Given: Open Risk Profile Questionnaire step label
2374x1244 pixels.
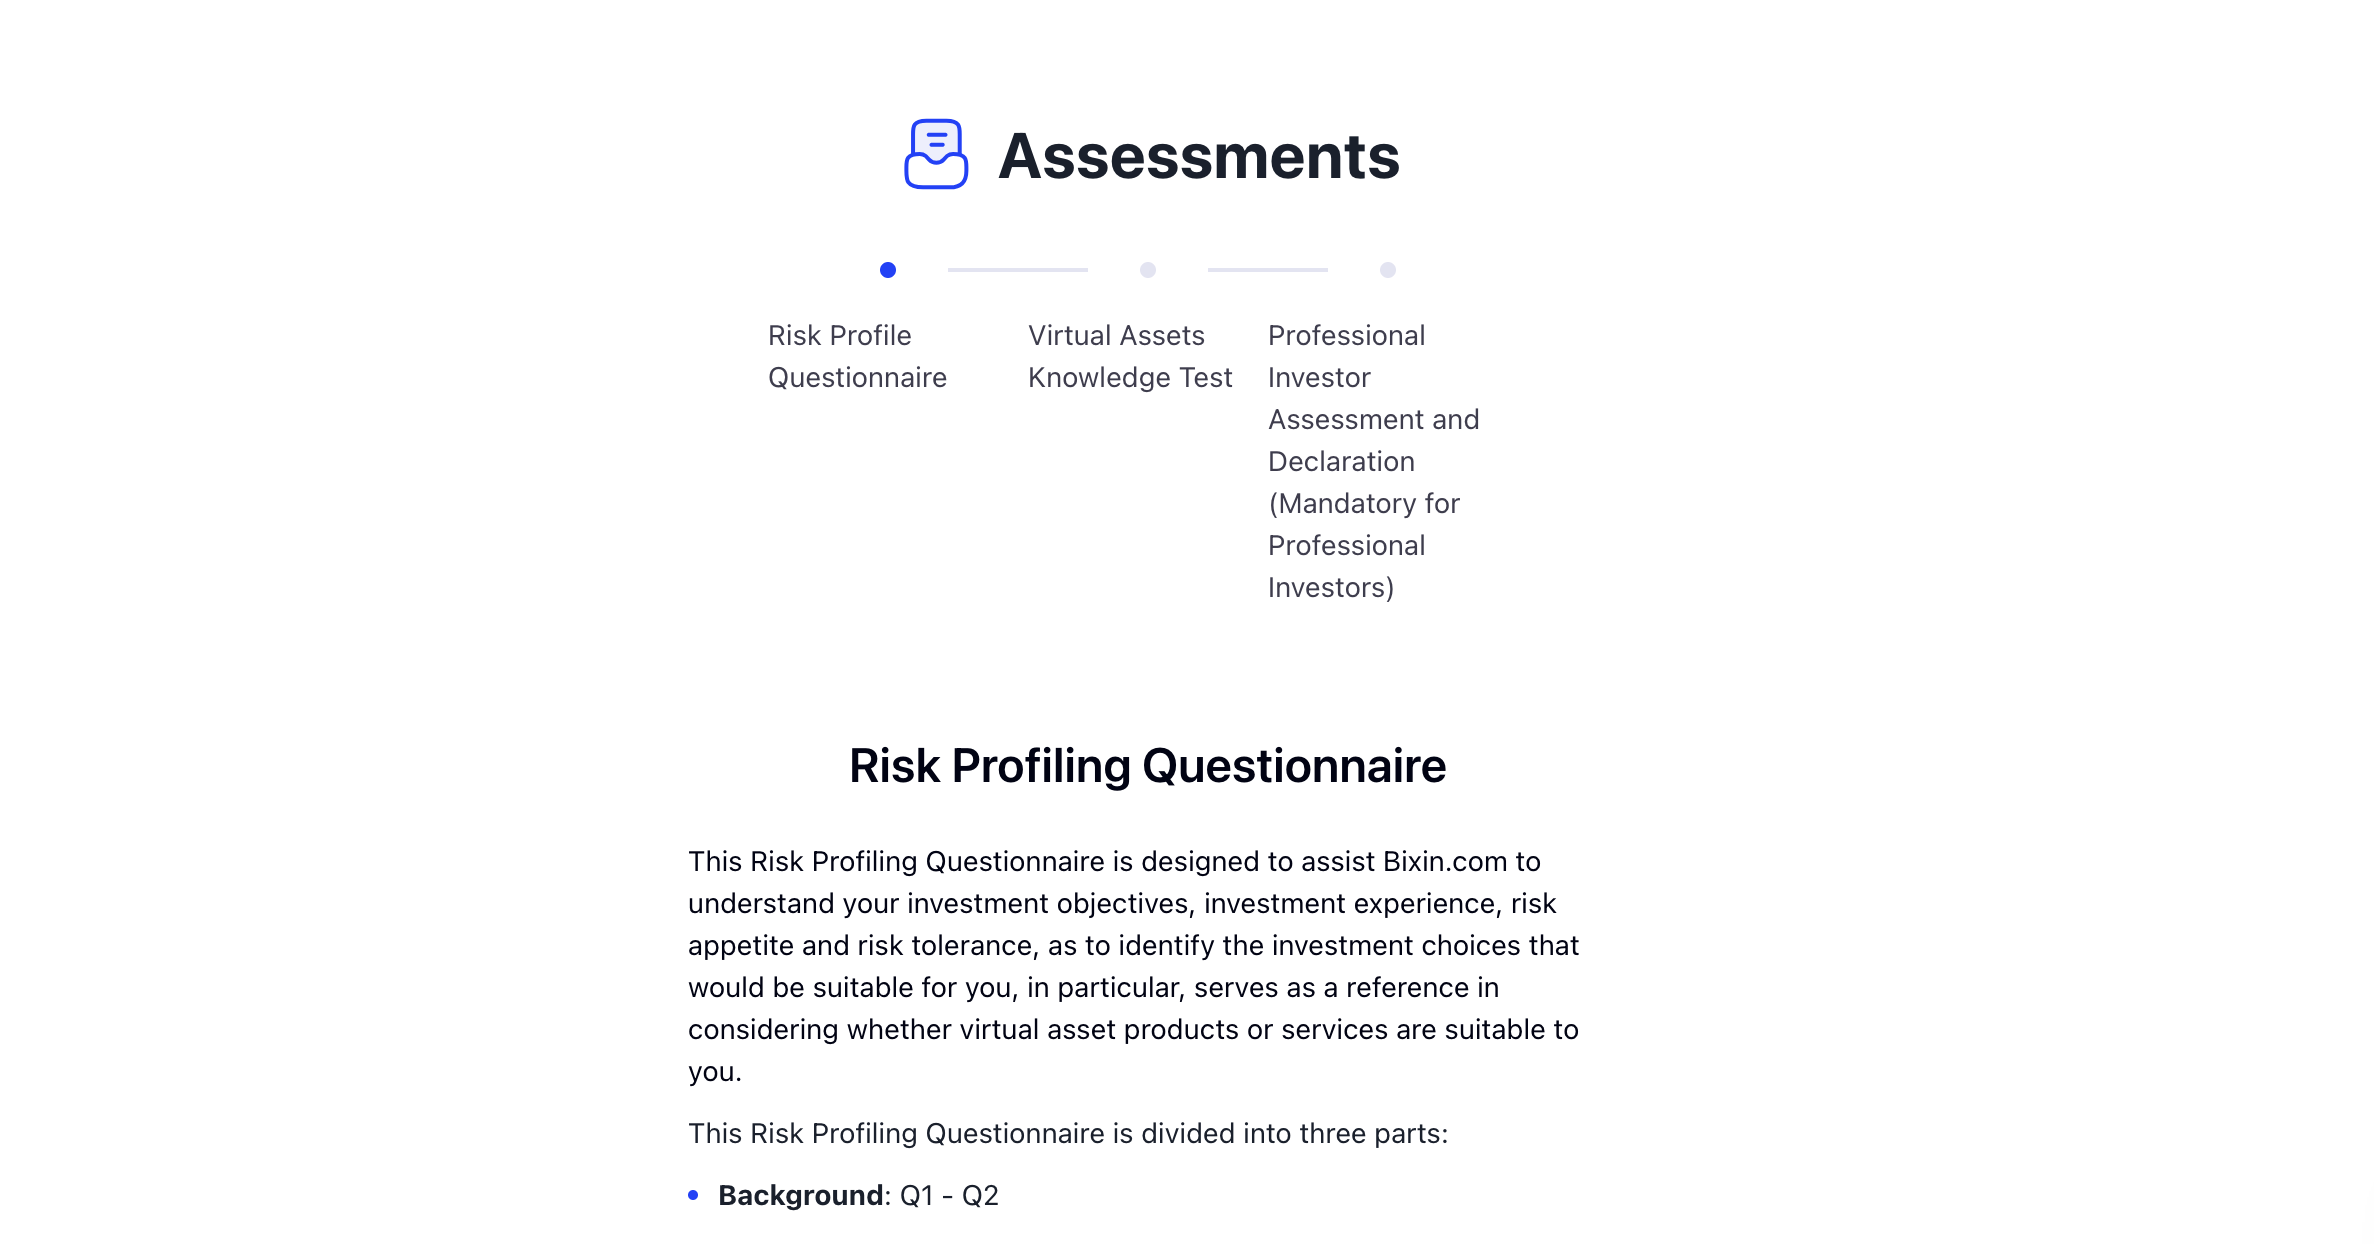Looking at the screenshot, I should pyautogui.click(x=857, y=356).
